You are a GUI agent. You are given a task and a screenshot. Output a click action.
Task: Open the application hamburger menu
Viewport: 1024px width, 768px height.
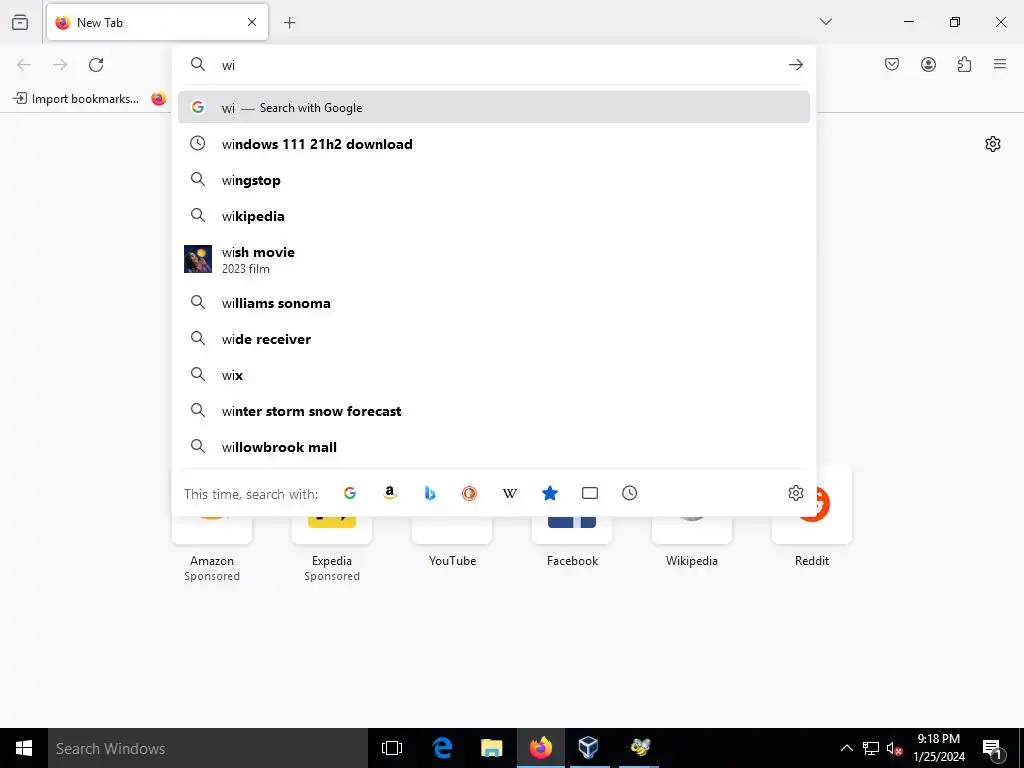pos(1000,64)
